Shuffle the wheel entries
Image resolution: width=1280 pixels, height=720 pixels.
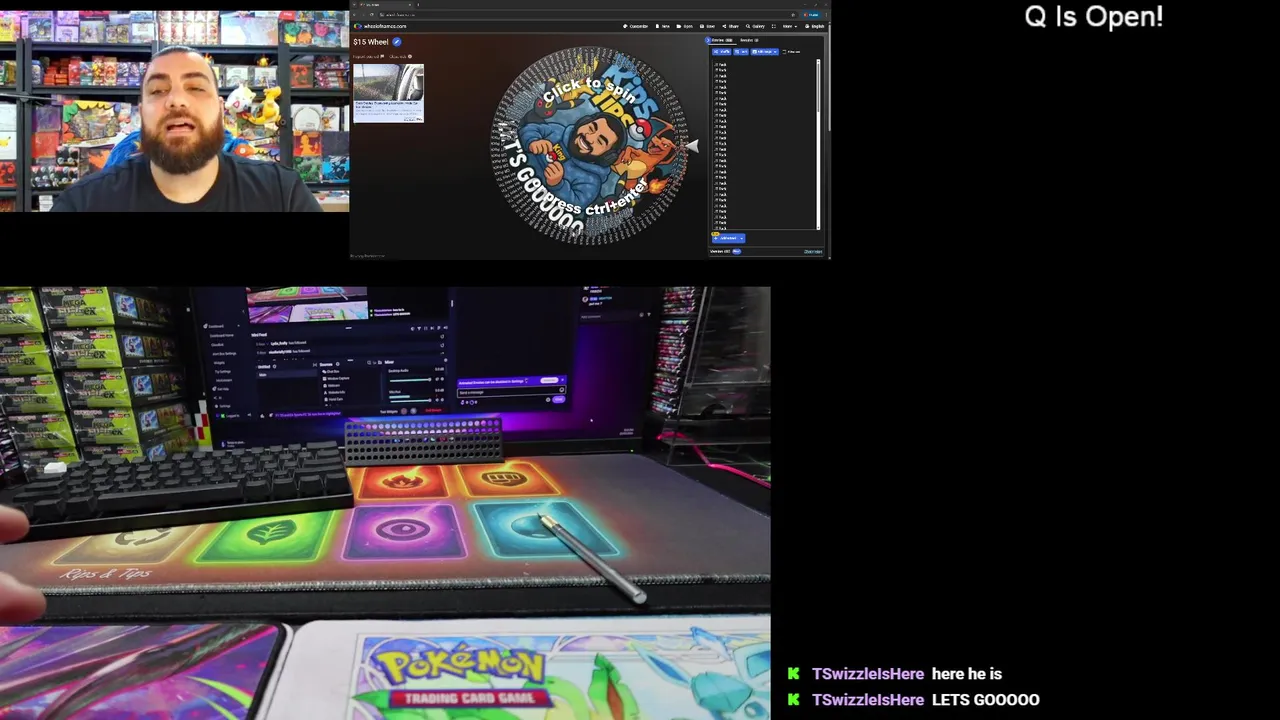click(722, 52)
